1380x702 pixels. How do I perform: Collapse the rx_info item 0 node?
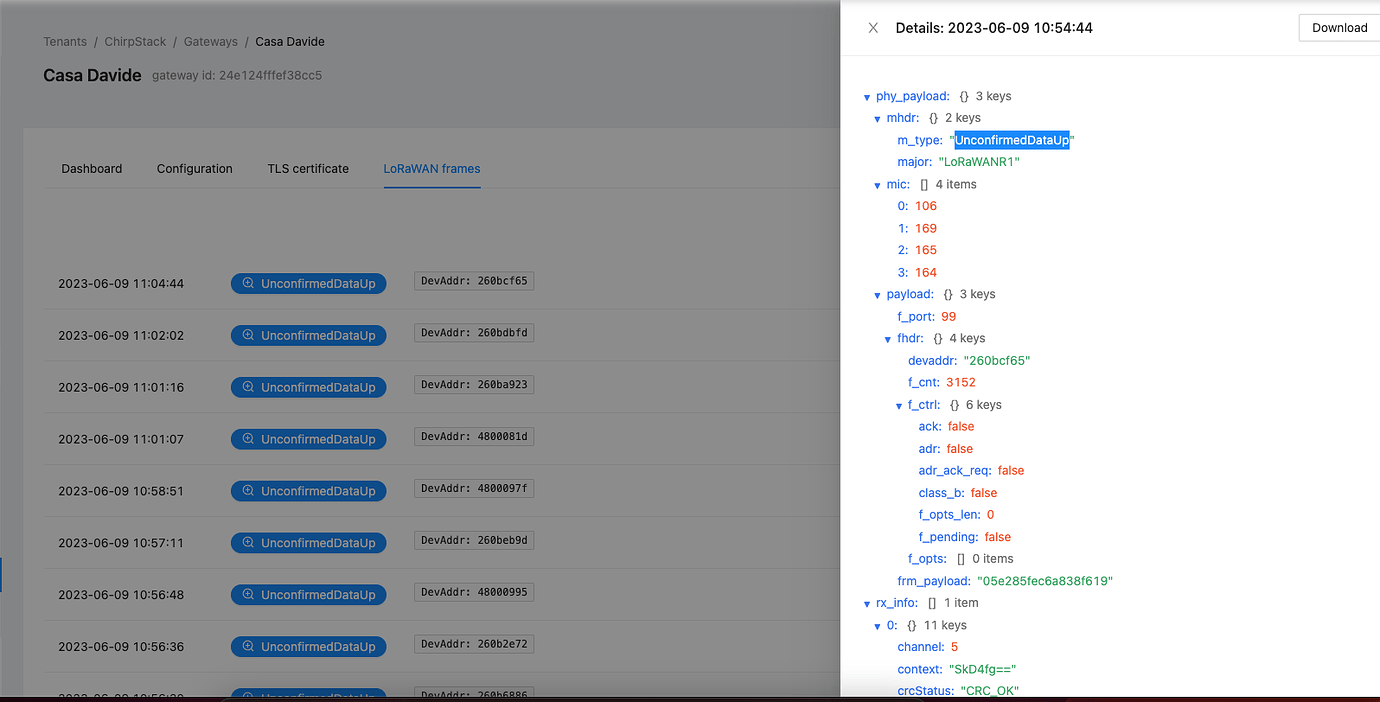pos(877,626)
